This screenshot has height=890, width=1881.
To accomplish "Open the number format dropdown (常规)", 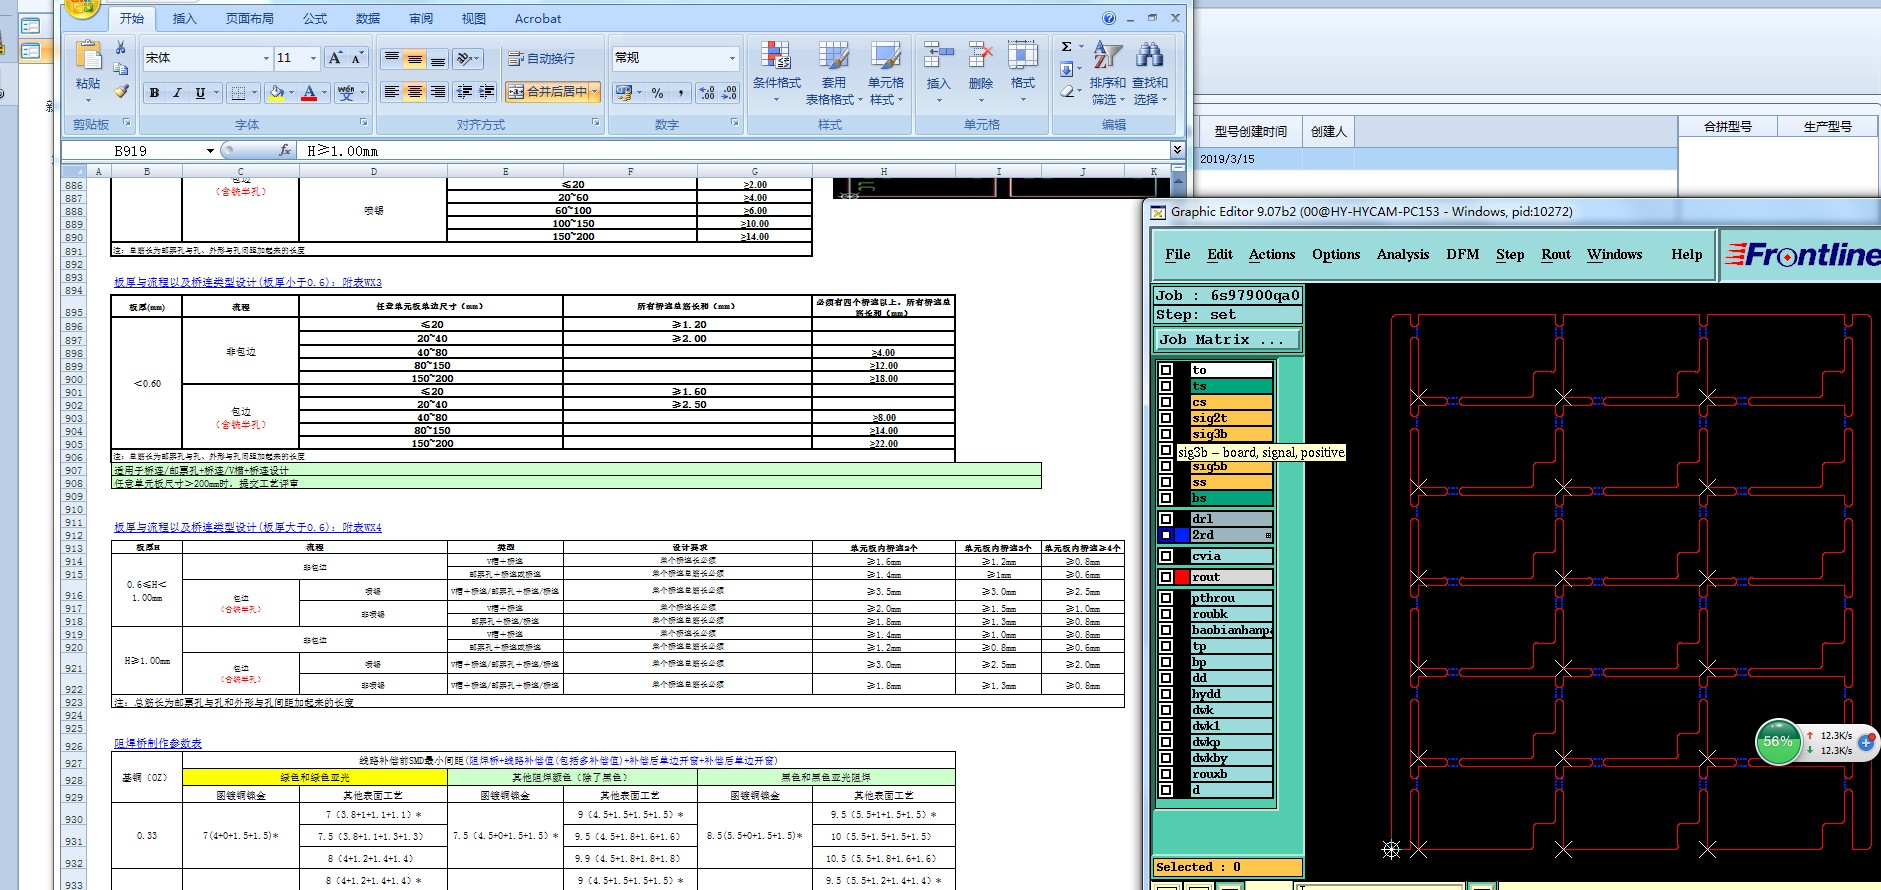I will point(732,58).
